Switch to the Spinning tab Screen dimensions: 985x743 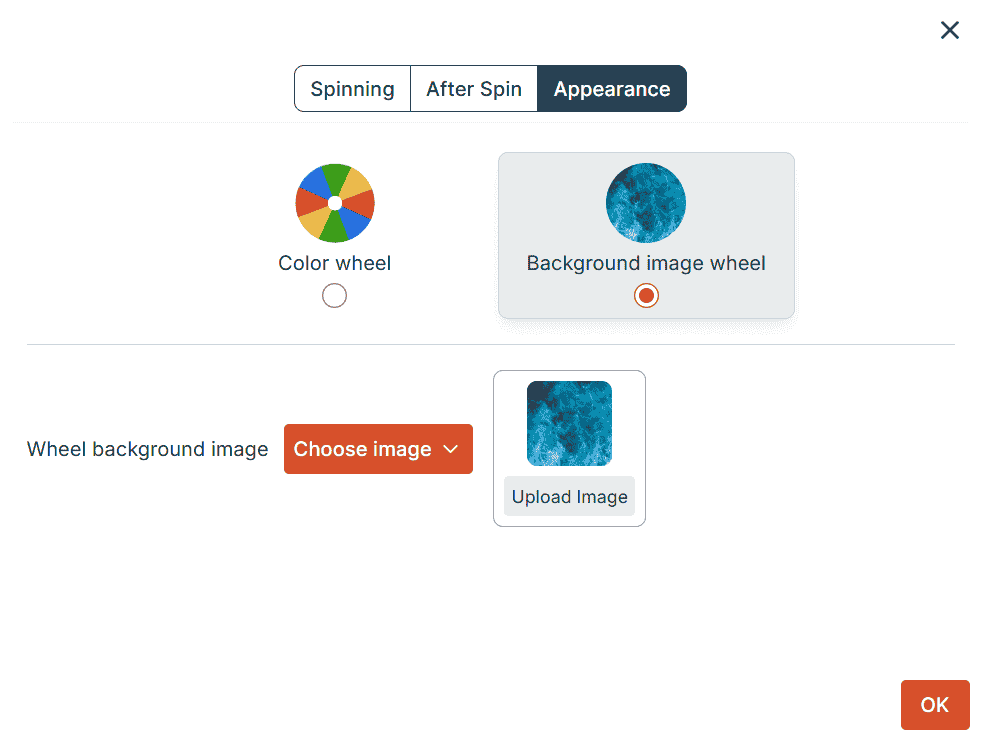[x=352, y=88]
